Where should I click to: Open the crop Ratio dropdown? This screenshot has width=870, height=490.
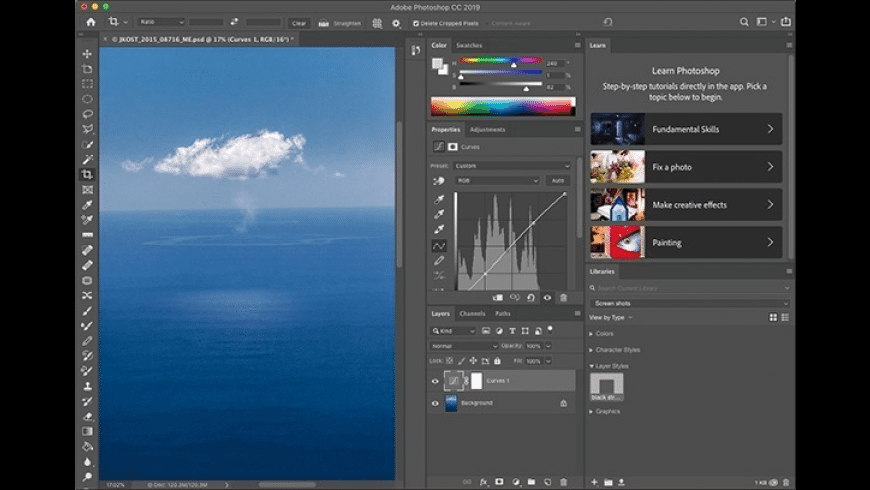[x=161, y=22]
